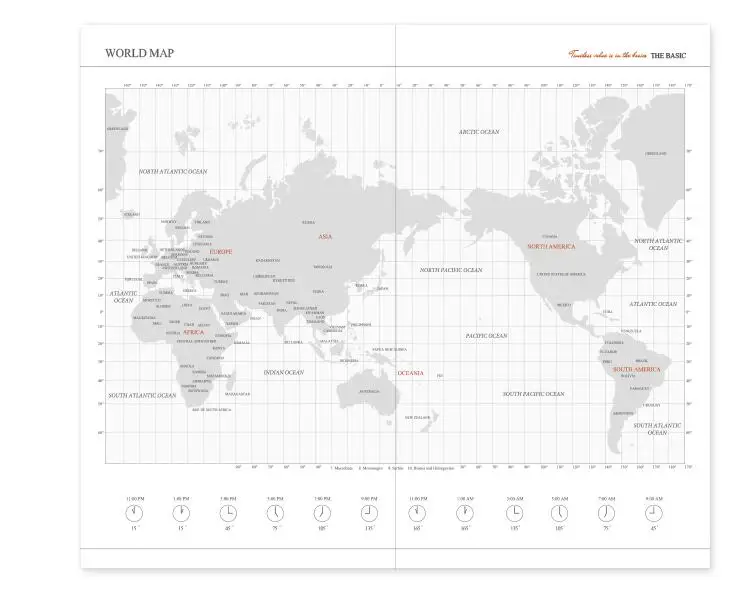747x589 pixels.
Task: Click the PACIFIC OCEAN label near the equator
Action: click(x=486, y=336)
